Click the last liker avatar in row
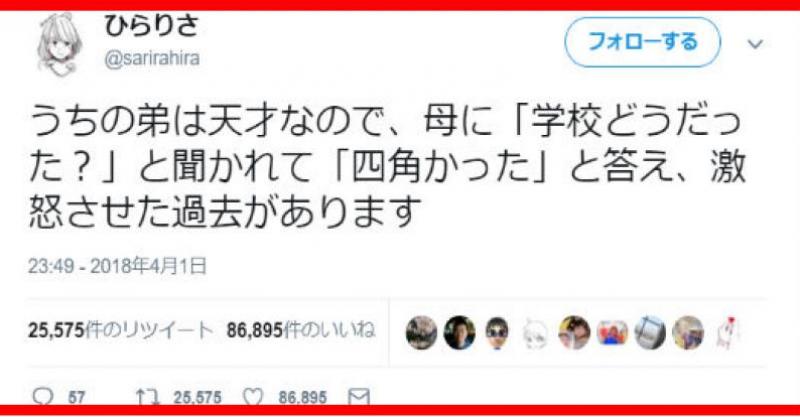The image size is (800, 417). (726, 333)
